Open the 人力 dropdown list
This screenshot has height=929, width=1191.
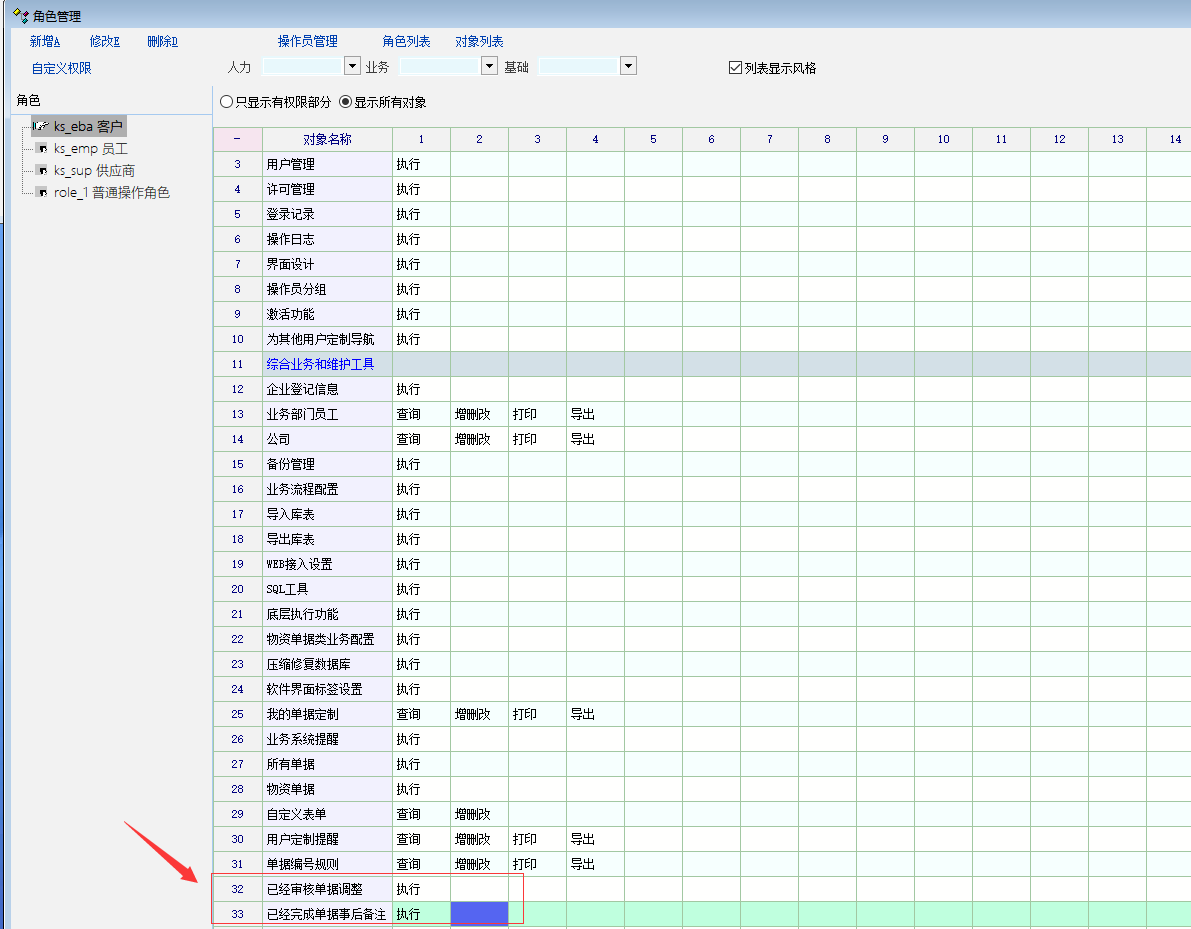click(352, 66)
